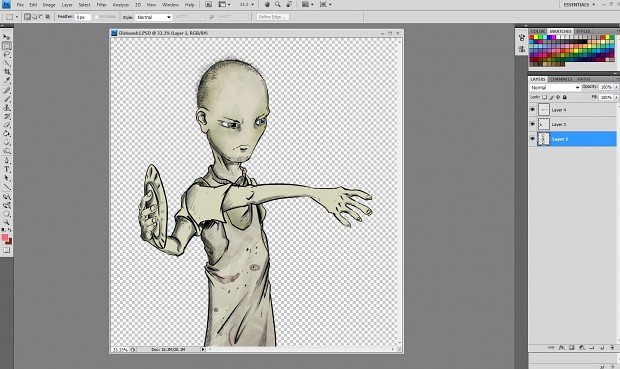This screenshot has width=620, height=369.
Task: Click the link layers icon at Layers panel bottom
Action: (x=551, y=348)
